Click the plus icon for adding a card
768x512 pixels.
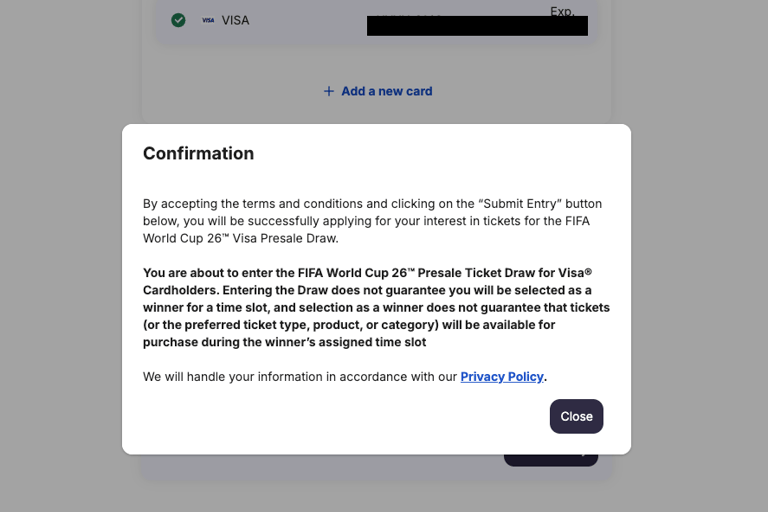pos(329,91)
